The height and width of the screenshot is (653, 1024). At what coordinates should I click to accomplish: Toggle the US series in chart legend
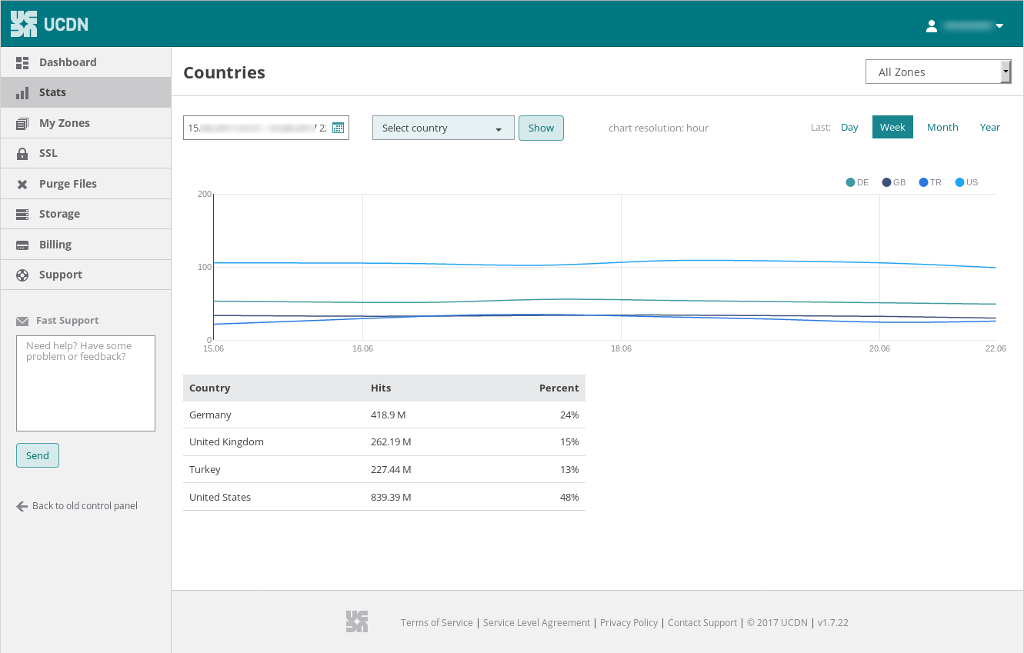coord(966,183)
